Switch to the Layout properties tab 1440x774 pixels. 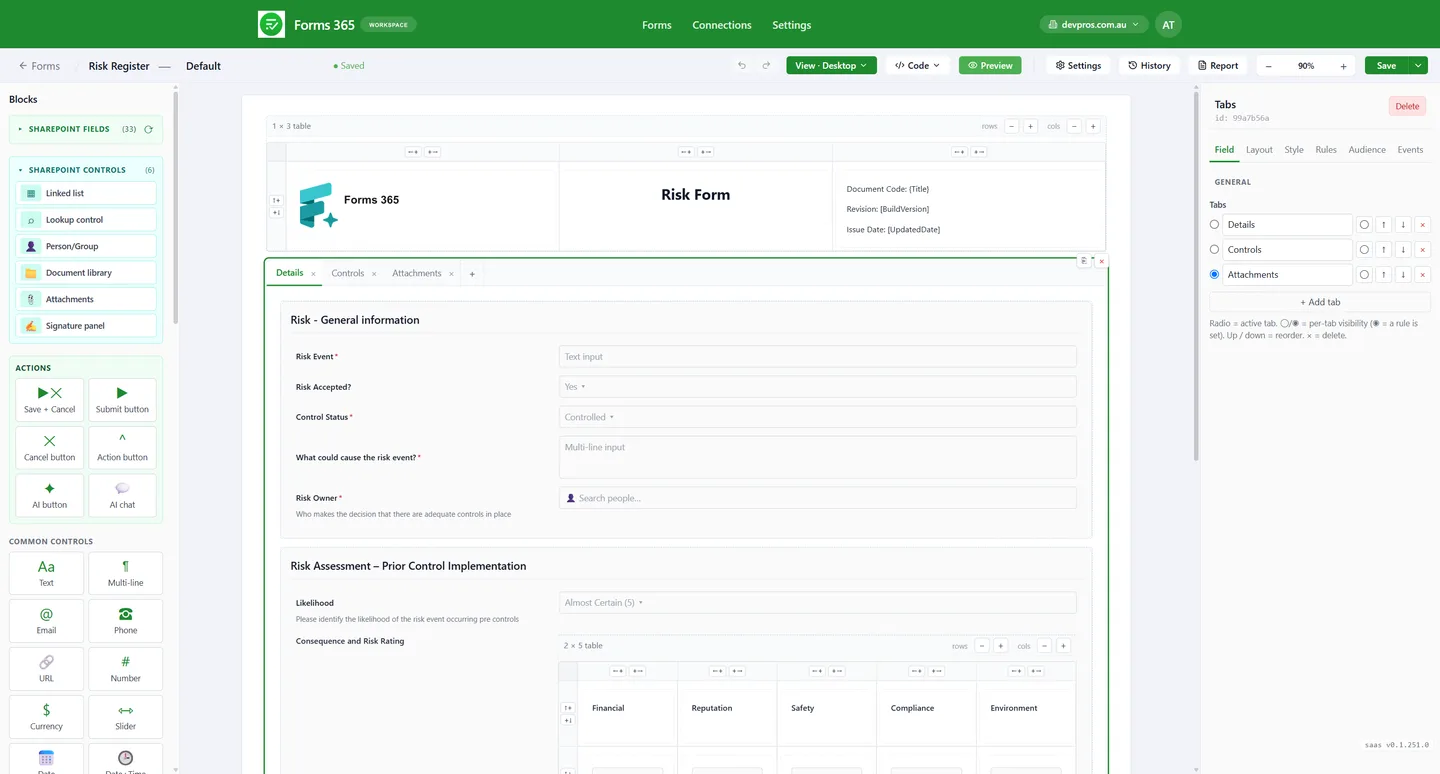[1259, 149]
